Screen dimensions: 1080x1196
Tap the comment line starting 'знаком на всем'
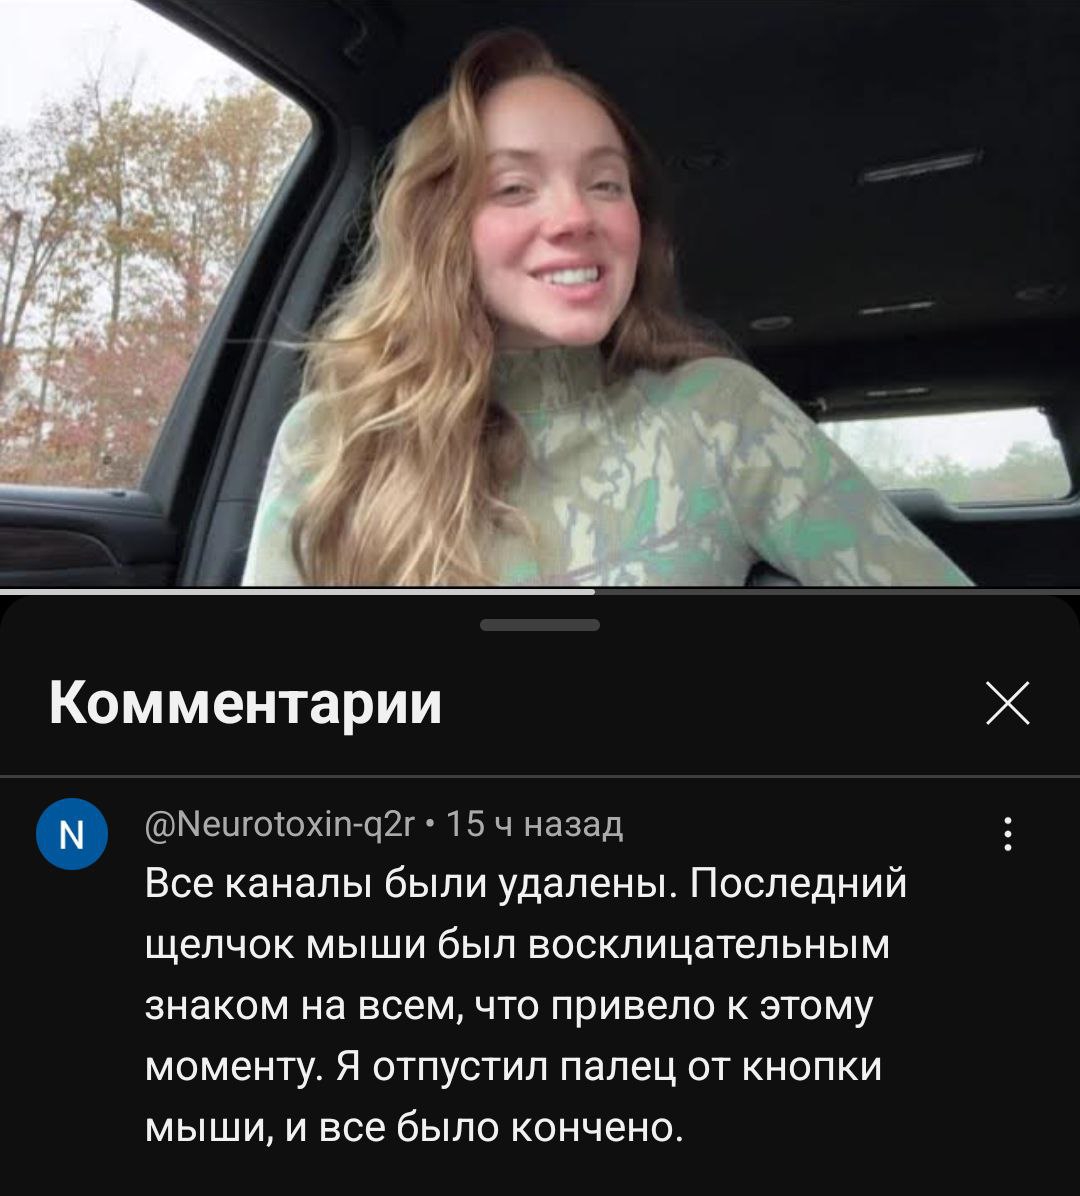point(509,1006)
